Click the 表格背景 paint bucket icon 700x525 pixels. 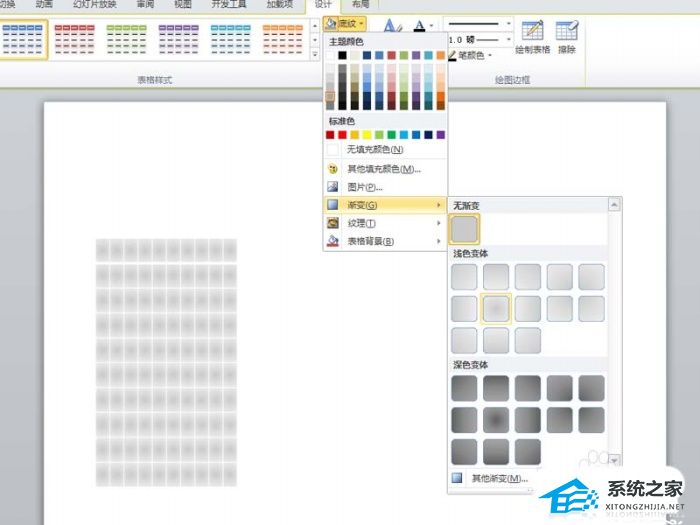pyautogui.click(x=333, y=241)
